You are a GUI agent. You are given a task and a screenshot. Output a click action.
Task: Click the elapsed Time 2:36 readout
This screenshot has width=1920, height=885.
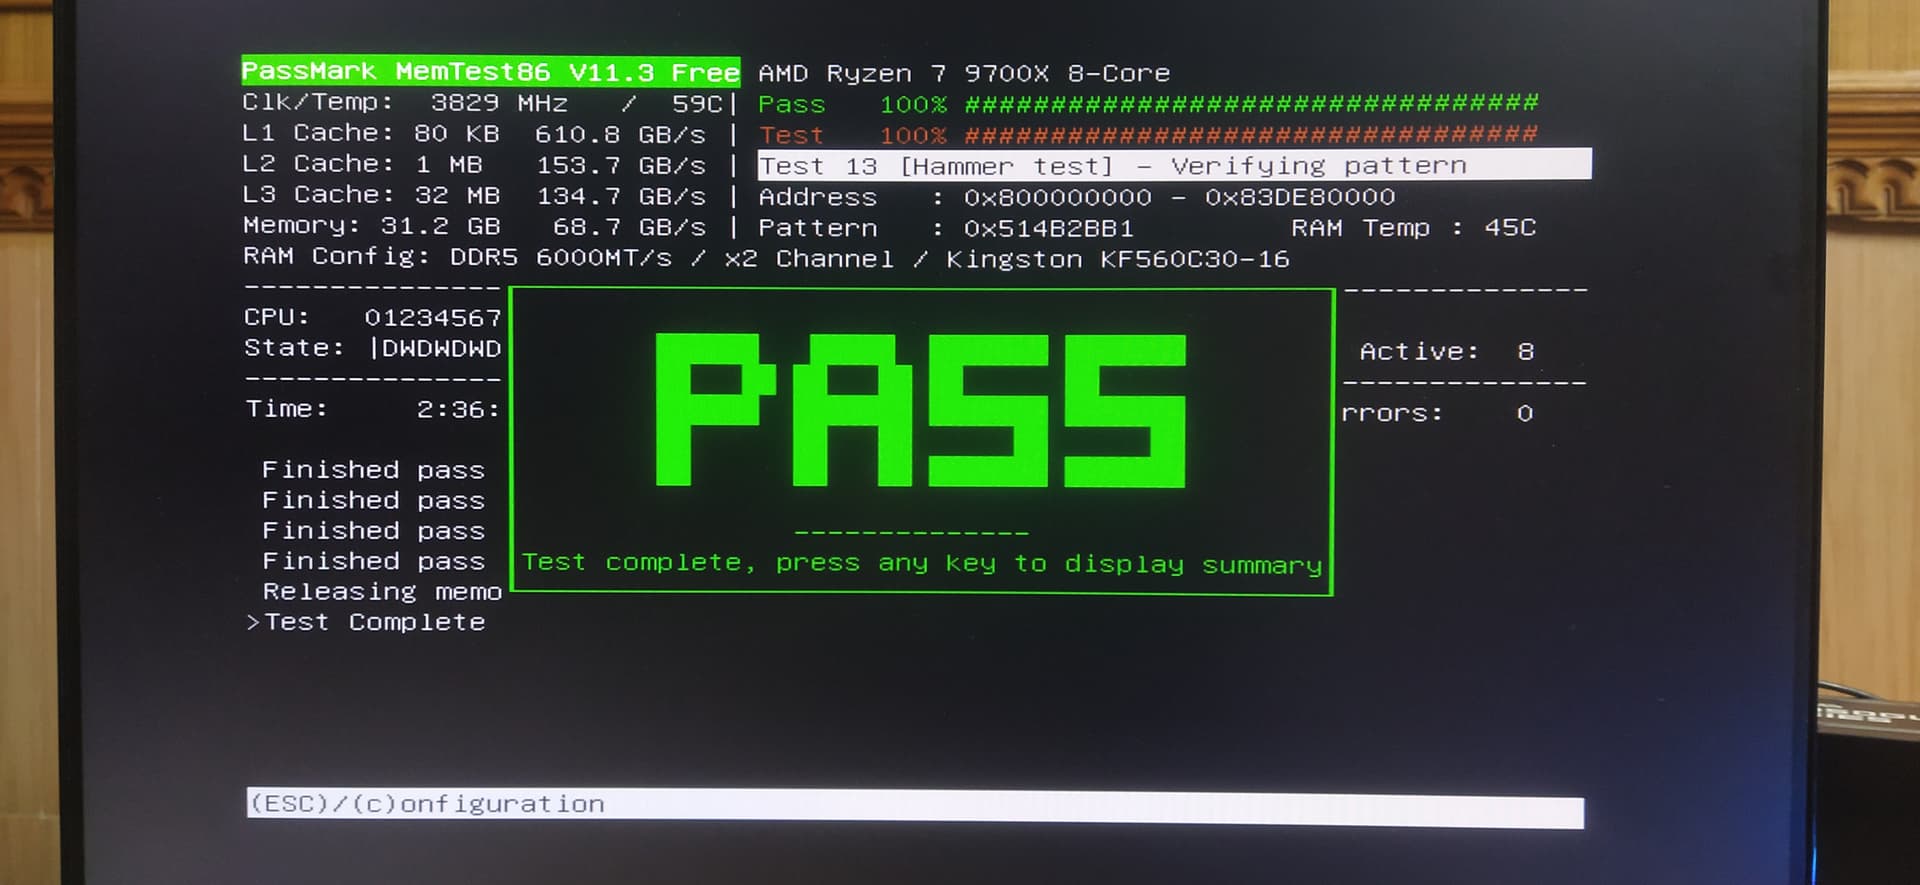(x=457, y=409)
